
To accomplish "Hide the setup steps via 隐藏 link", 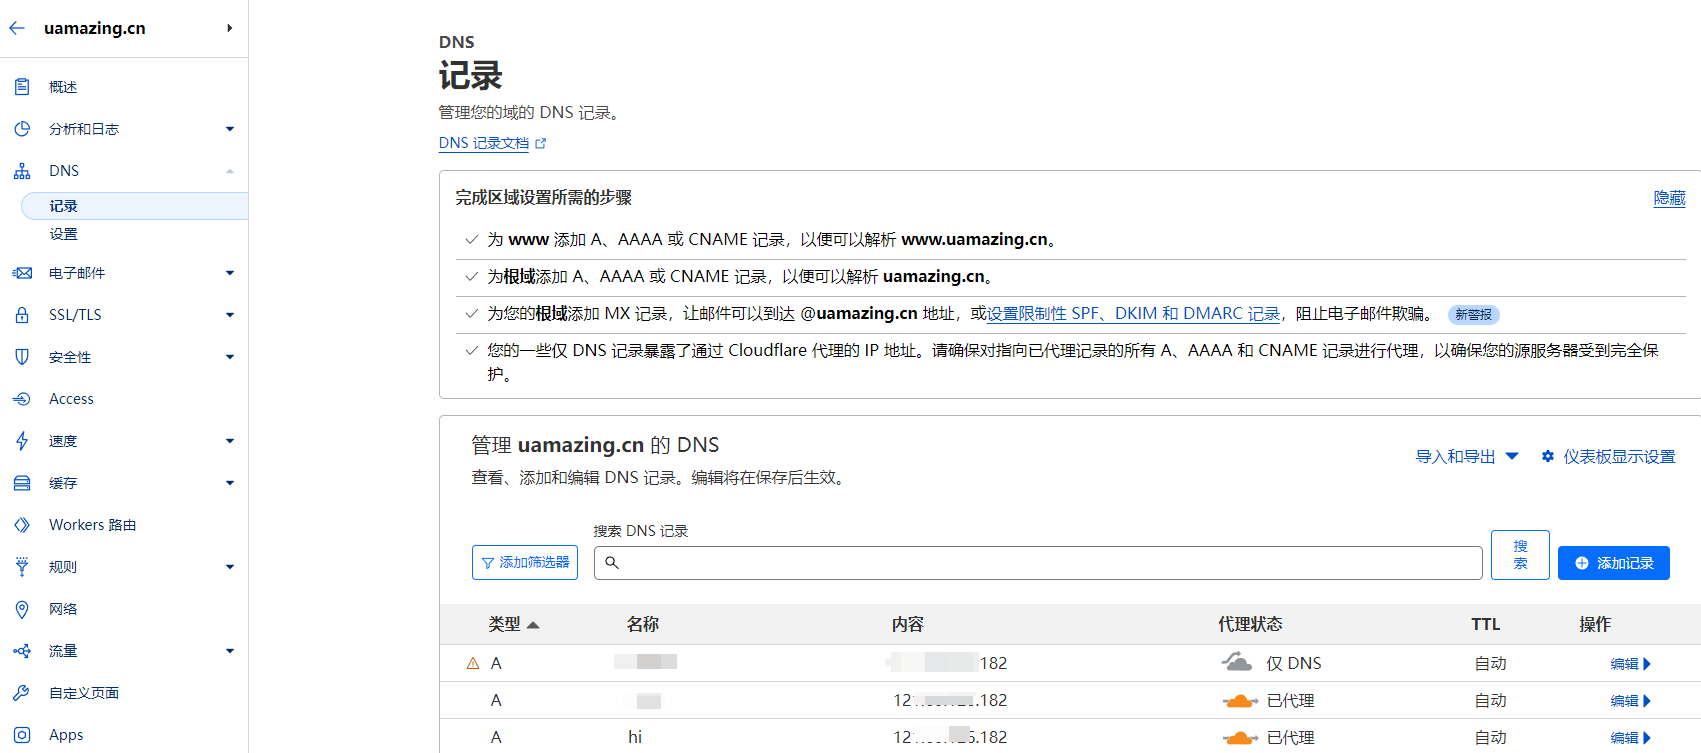I will click(x=1669, y=198).
